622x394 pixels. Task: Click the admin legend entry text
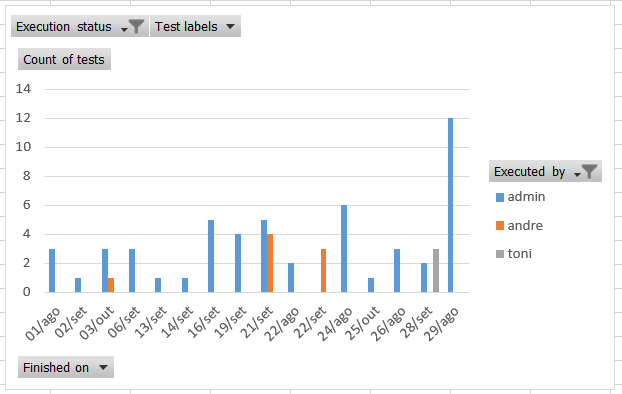coord(526,197)
